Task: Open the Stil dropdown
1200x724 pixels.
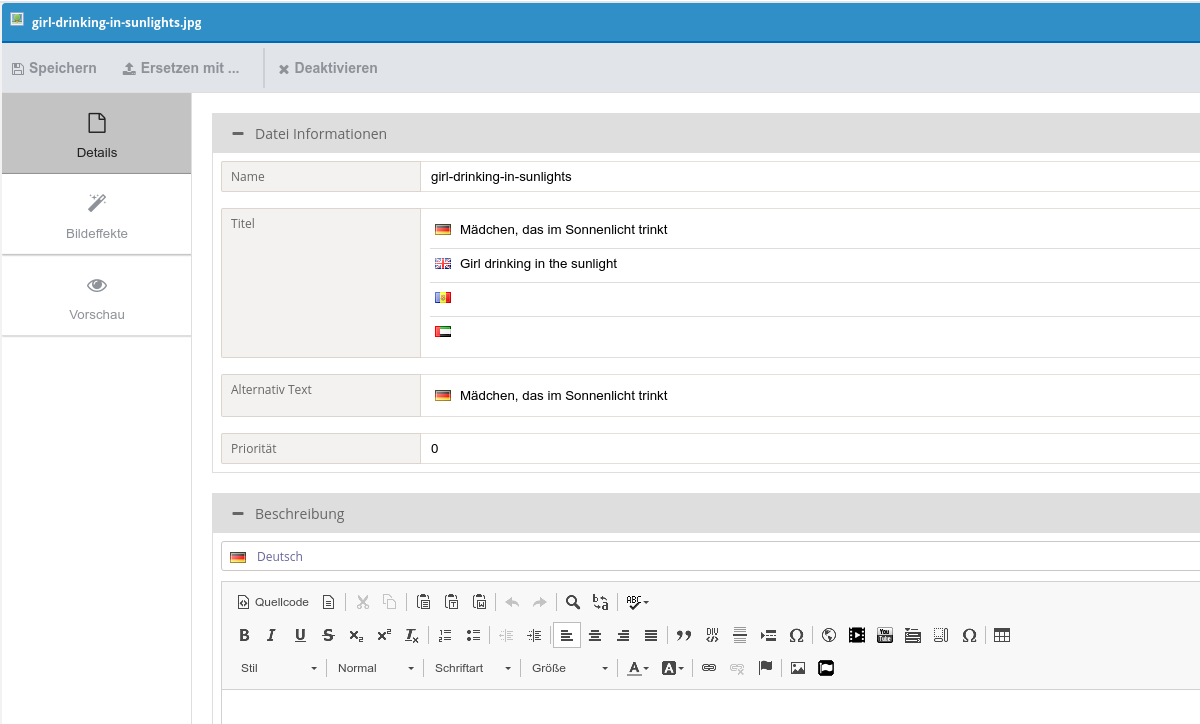Action: coord(279,668)
